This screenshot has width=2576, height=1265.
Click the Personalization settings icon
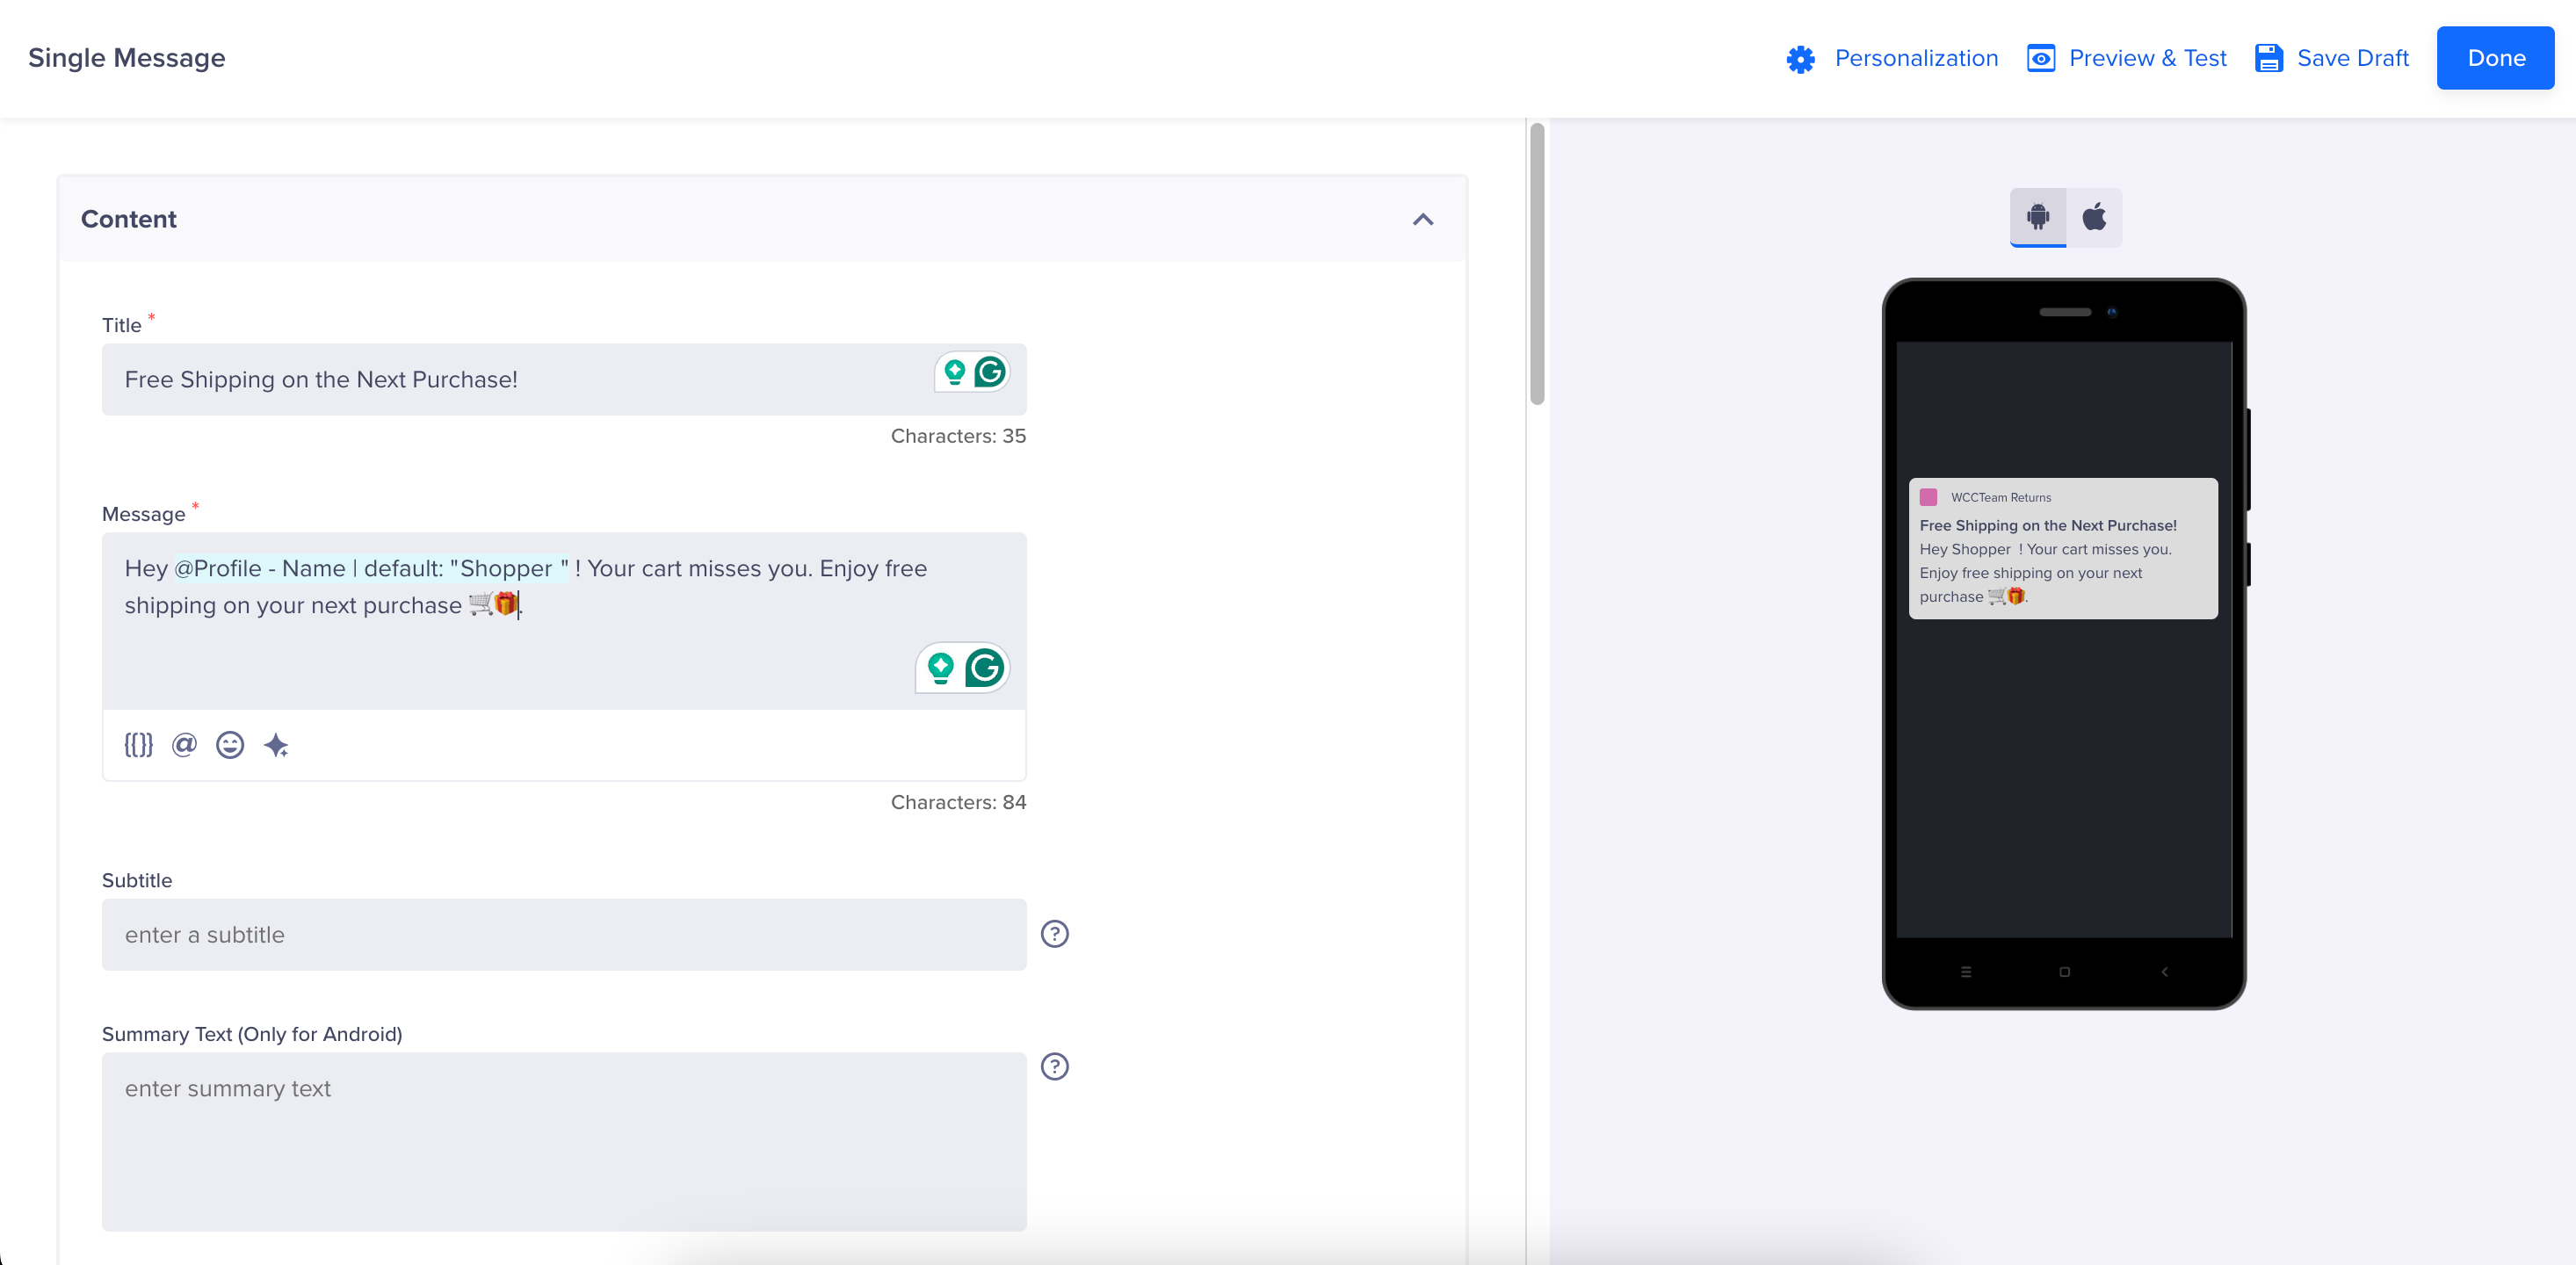1804,57
